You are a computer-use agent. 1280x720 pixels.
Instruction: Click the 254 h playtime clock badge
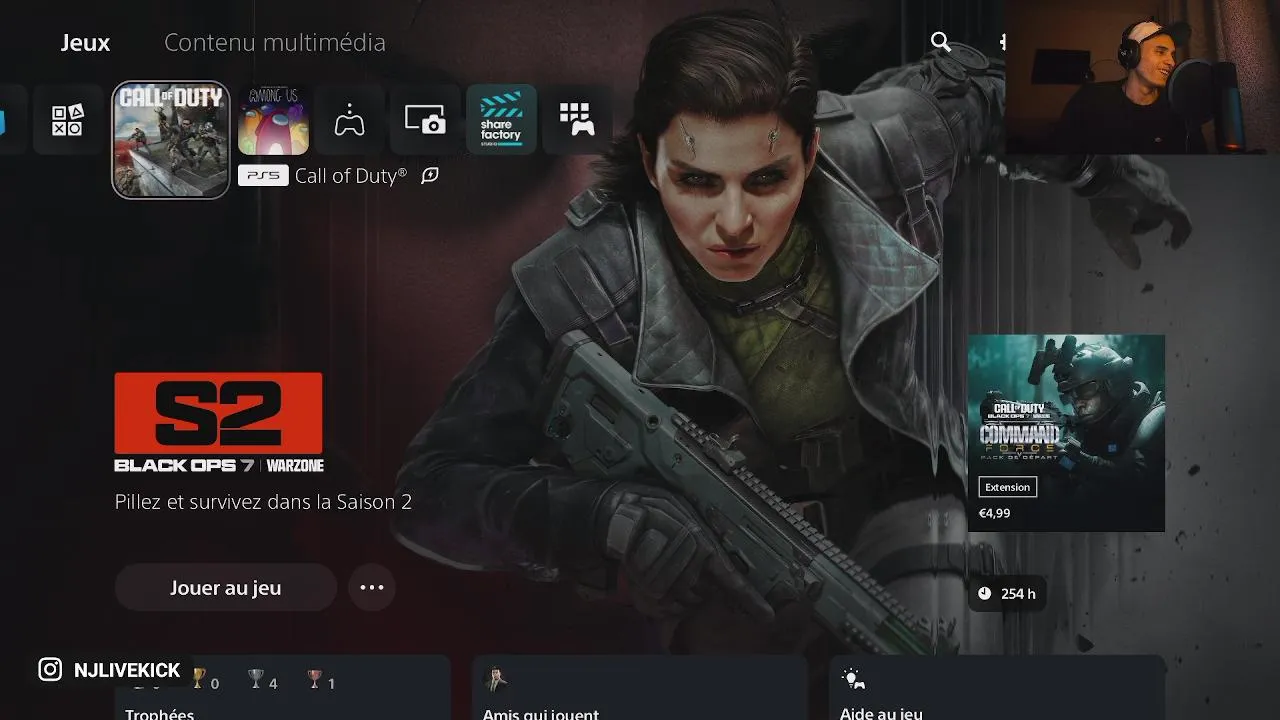[x=1006, y=593]
